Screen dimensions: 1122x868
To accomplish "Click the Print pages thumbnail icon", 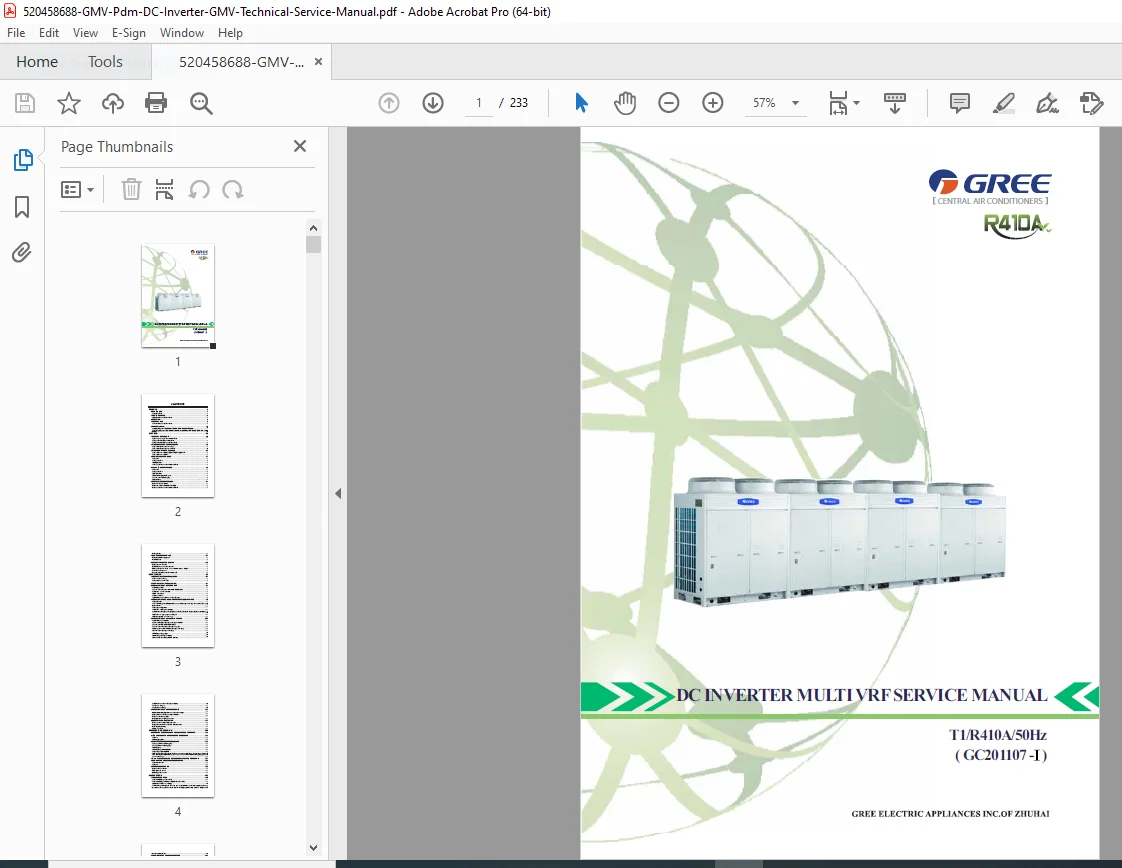I will pos(165,190).
